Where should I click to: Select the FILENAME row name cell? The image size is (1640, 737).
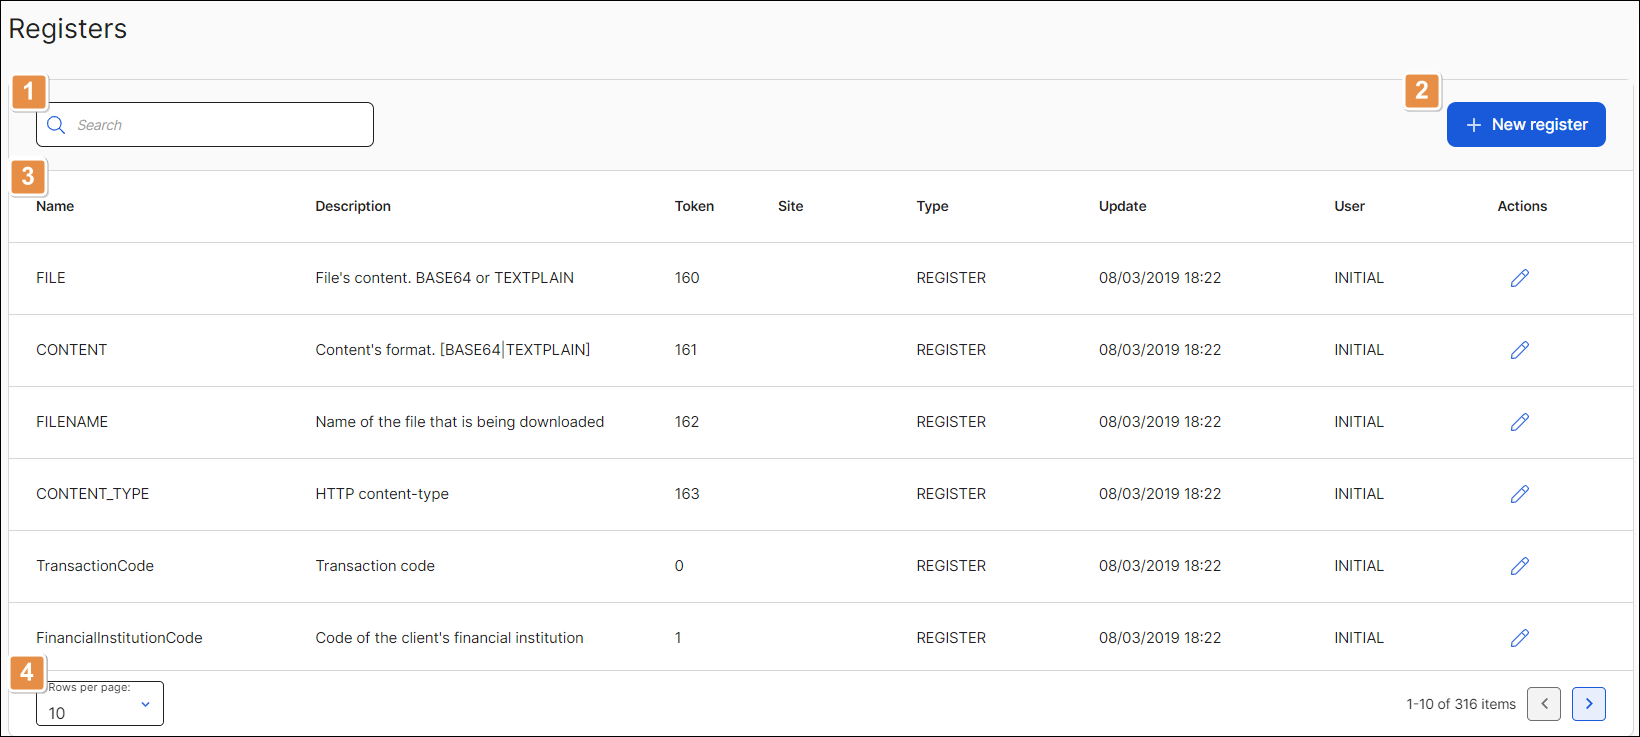72,422
